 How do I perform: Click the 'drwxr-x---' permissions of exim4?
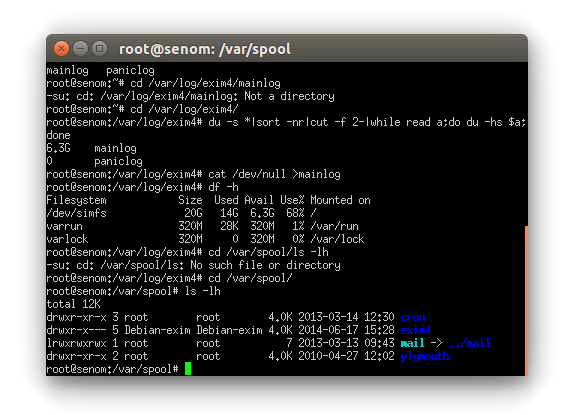(x=76, y=330)
